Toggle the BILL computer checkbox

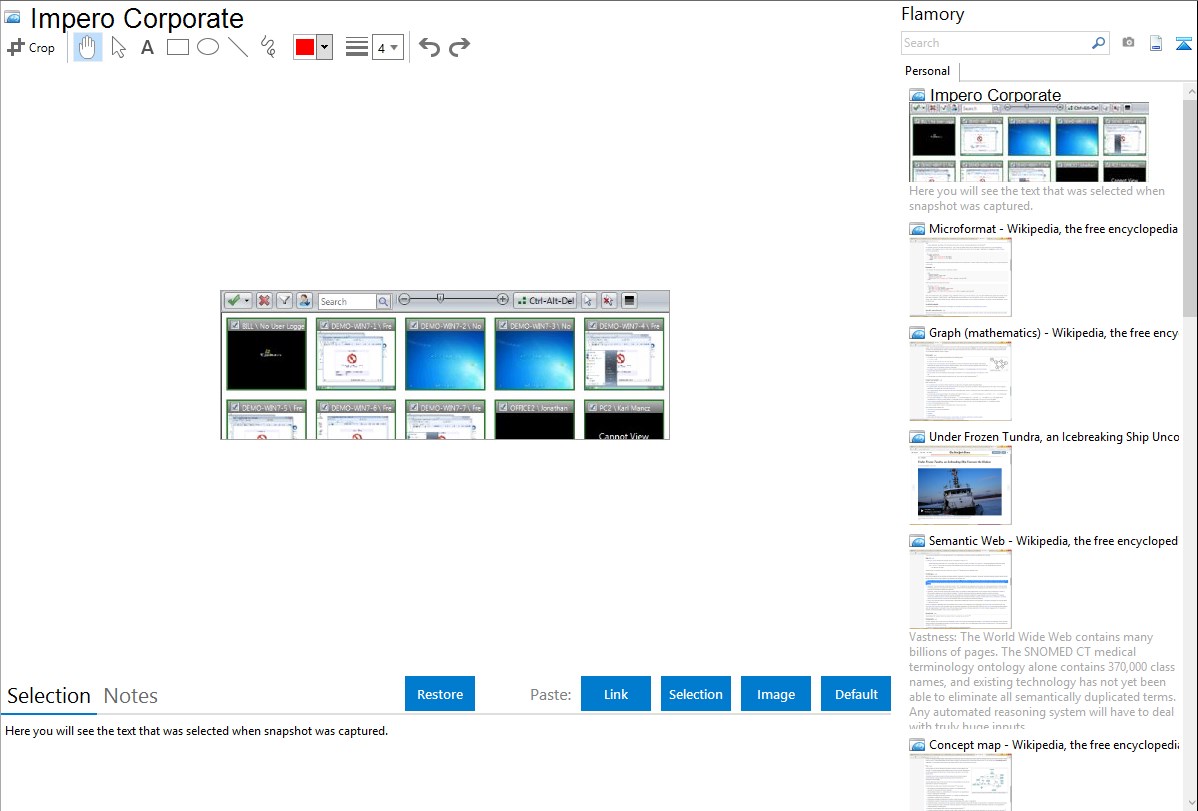tap(235, 326)
